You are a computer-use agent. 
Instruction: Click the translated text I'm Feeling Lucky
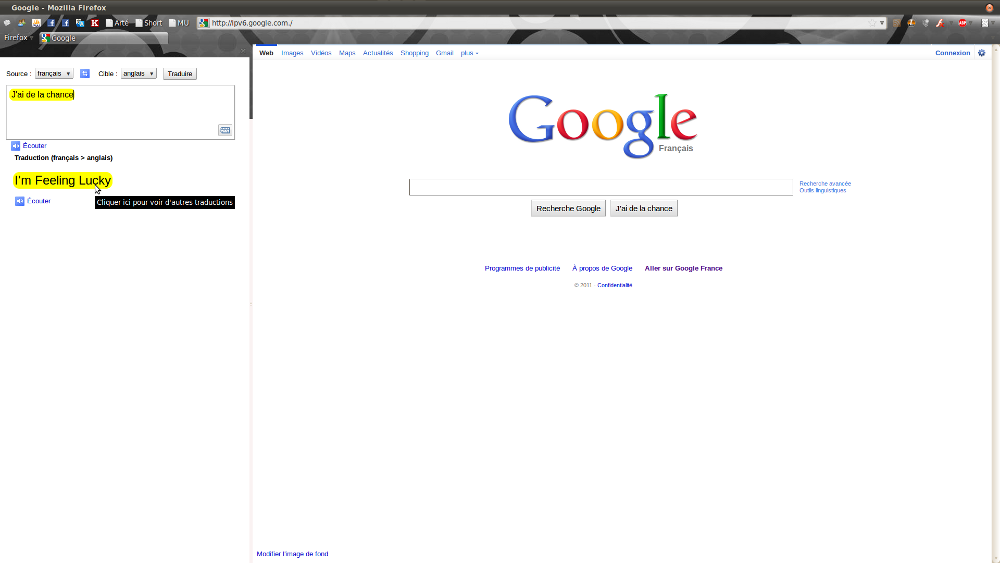pos(62,180)
